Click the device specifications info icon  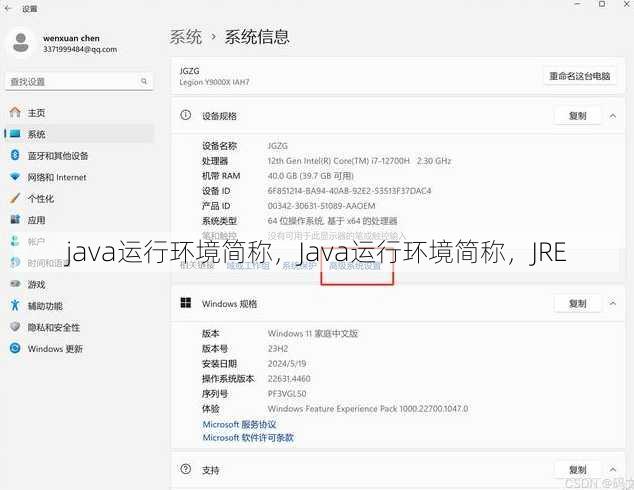[185, 115]
